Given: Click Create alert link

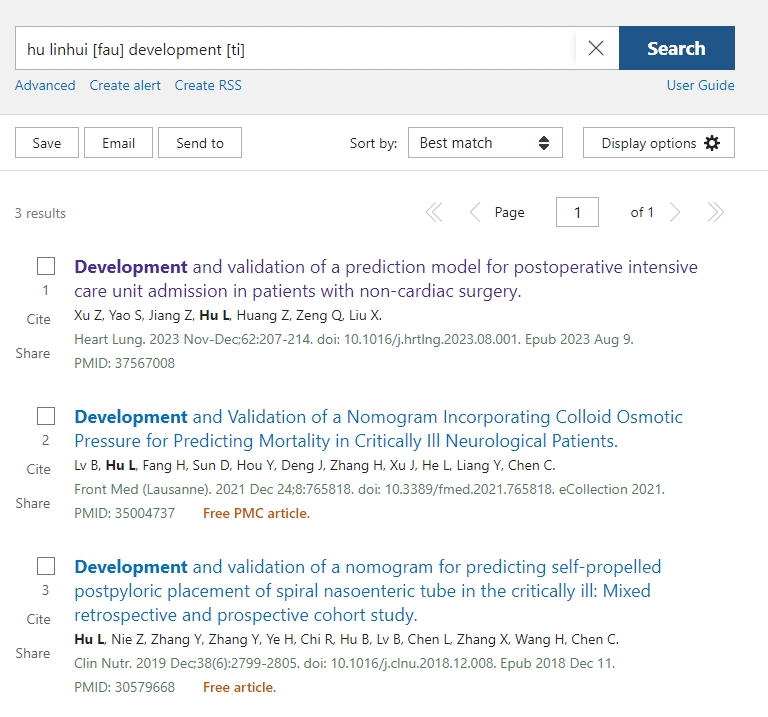Looking at the screenshot, I should [x=125, y=85].
